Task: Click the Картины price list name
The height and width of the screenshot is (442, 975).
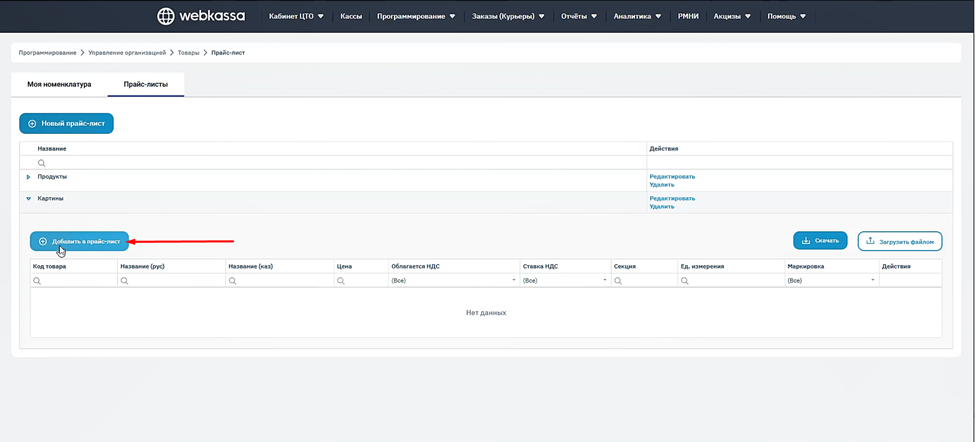Action: click(x=50, y=198)
